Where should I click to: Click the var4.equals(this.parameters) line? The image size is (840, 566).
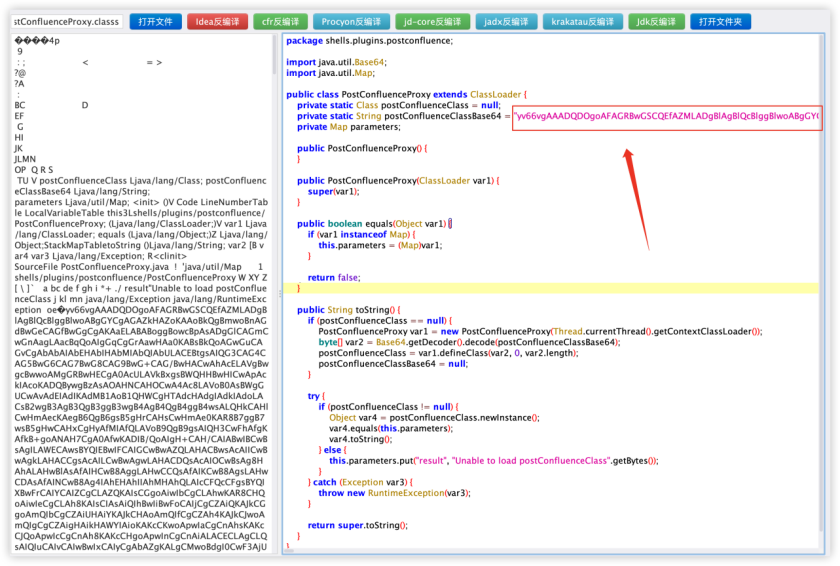(x=391, y=428)
